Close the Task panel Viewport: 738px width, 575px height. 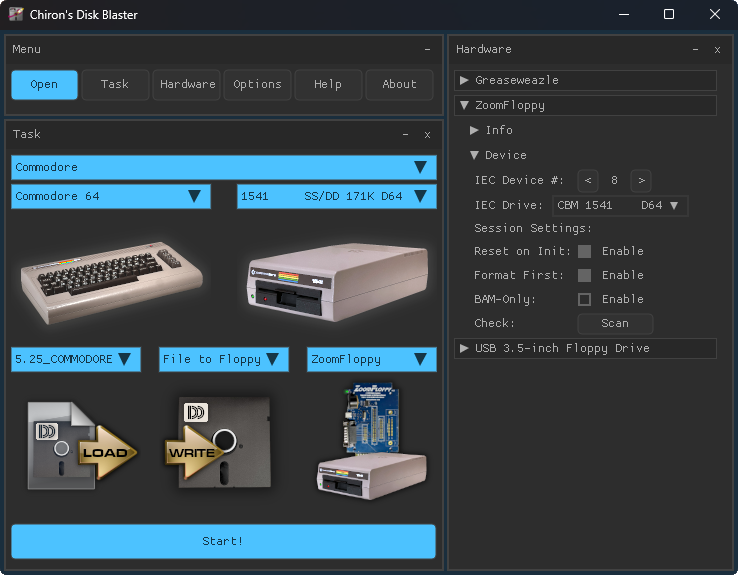[x=427, y=135]
